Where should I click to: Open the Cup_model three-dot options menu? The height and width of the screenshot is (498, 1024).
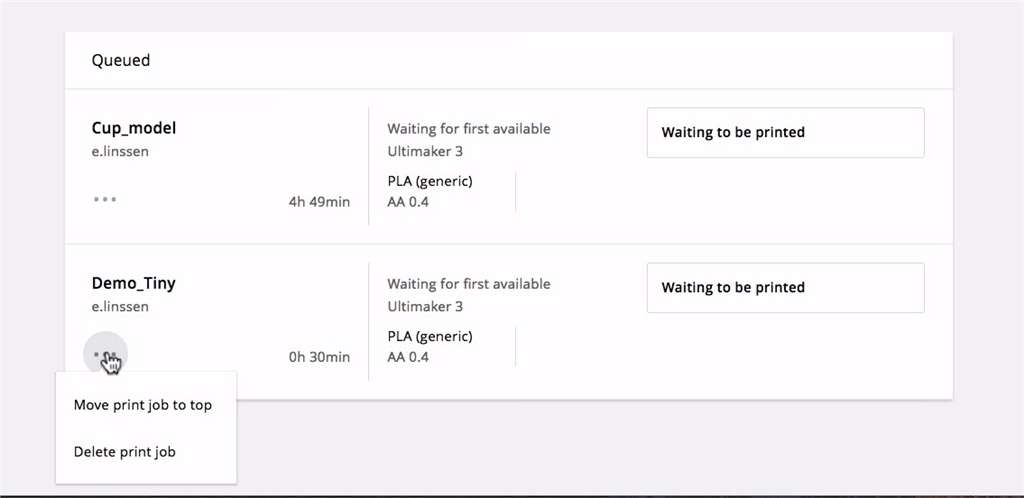tap(105, 199)
